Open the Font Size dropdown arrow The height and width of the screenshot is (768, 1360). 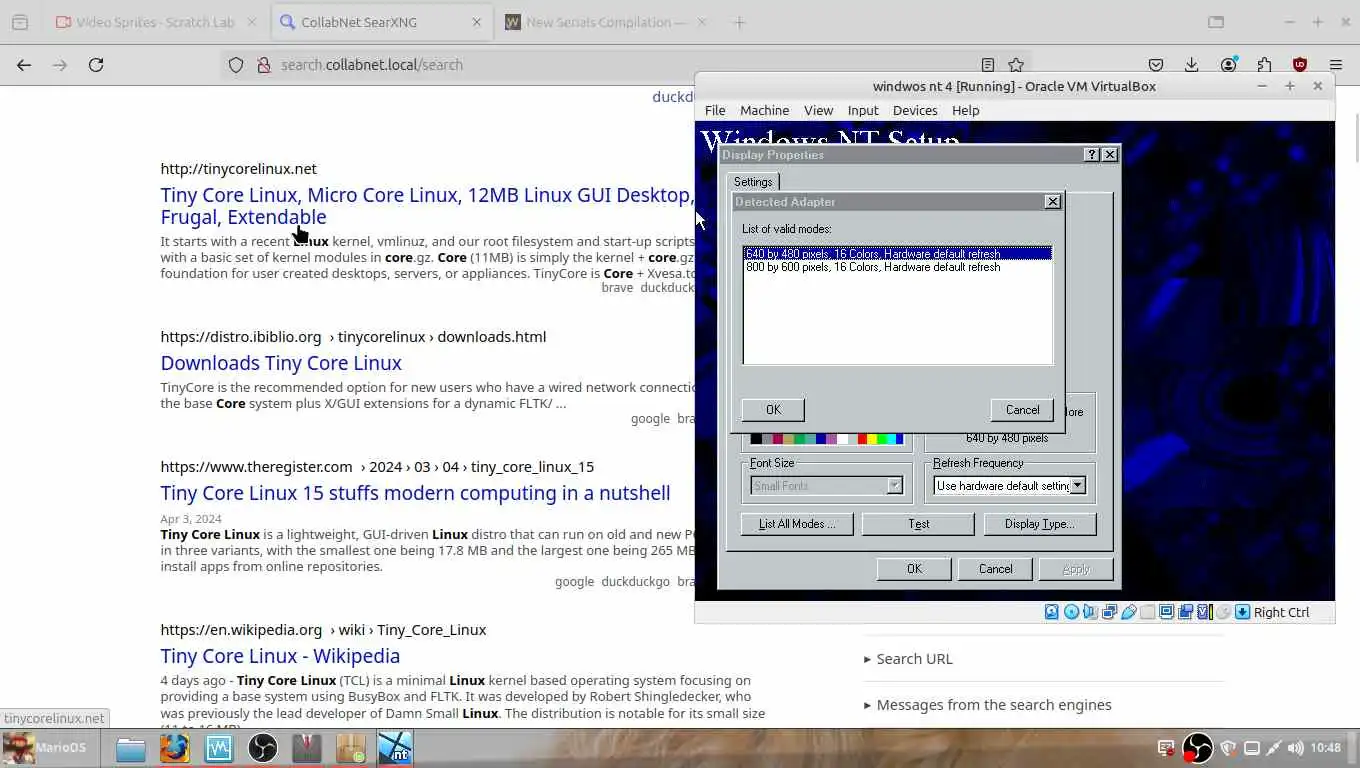(x=894, y=486)
